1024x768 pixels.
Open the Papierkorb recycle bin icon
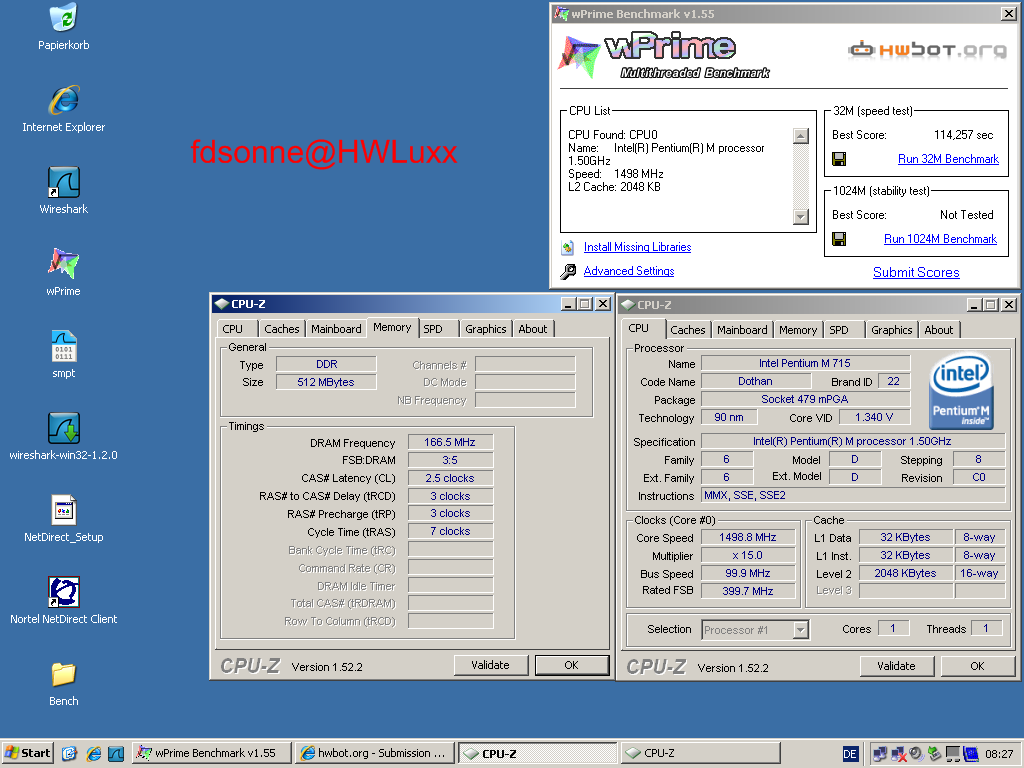click(x=63, y=18)
